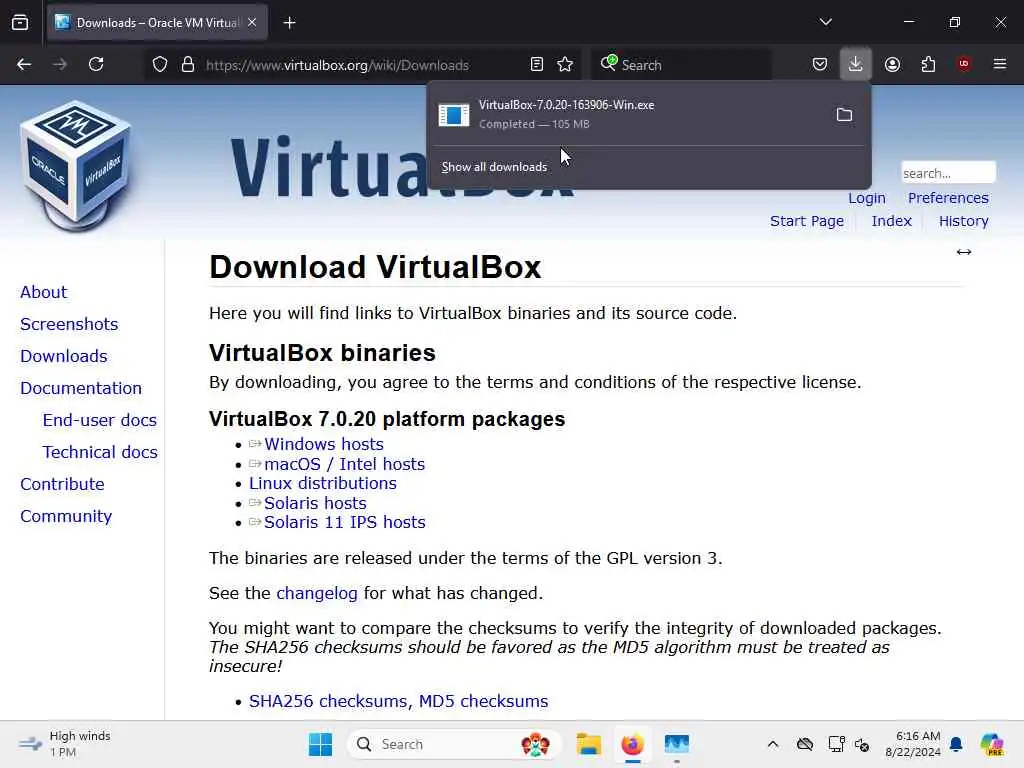
Task: Open the downloaded VirtualBox-7.0.20-163906-Win.exe entry
Action: 627,114
